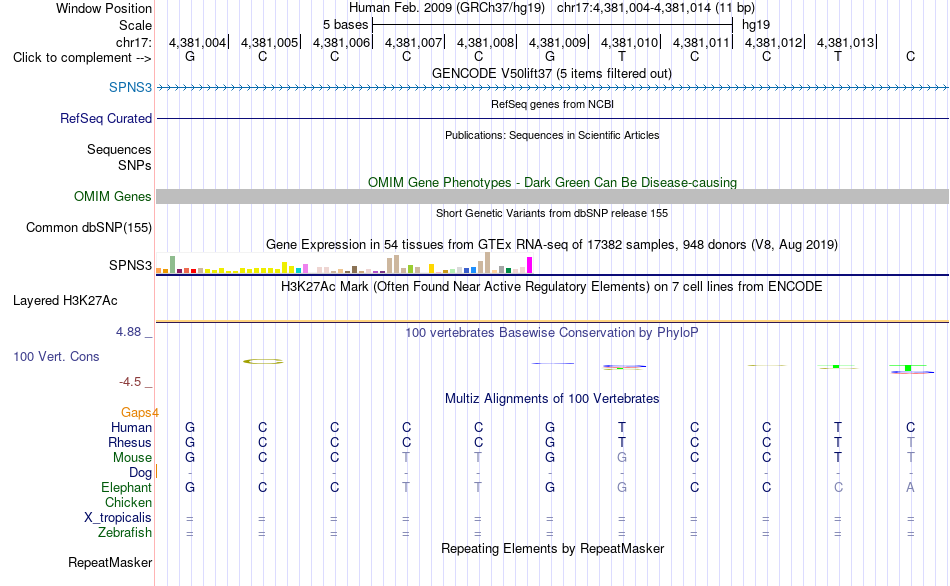Click the Sequences publications track label
This screenshot has height=586, width=950.
[x=119, y=149]
